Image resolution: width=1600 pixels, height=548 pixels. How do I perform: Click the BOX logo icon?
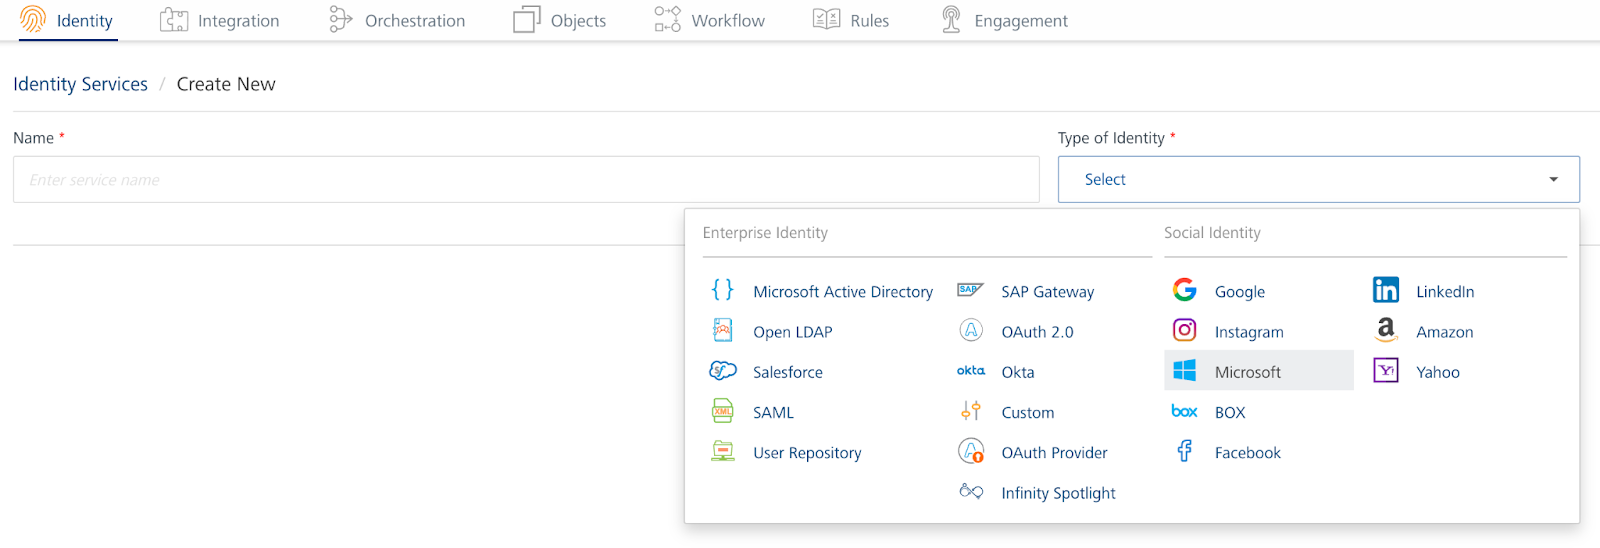click(x=1185, y=411)
